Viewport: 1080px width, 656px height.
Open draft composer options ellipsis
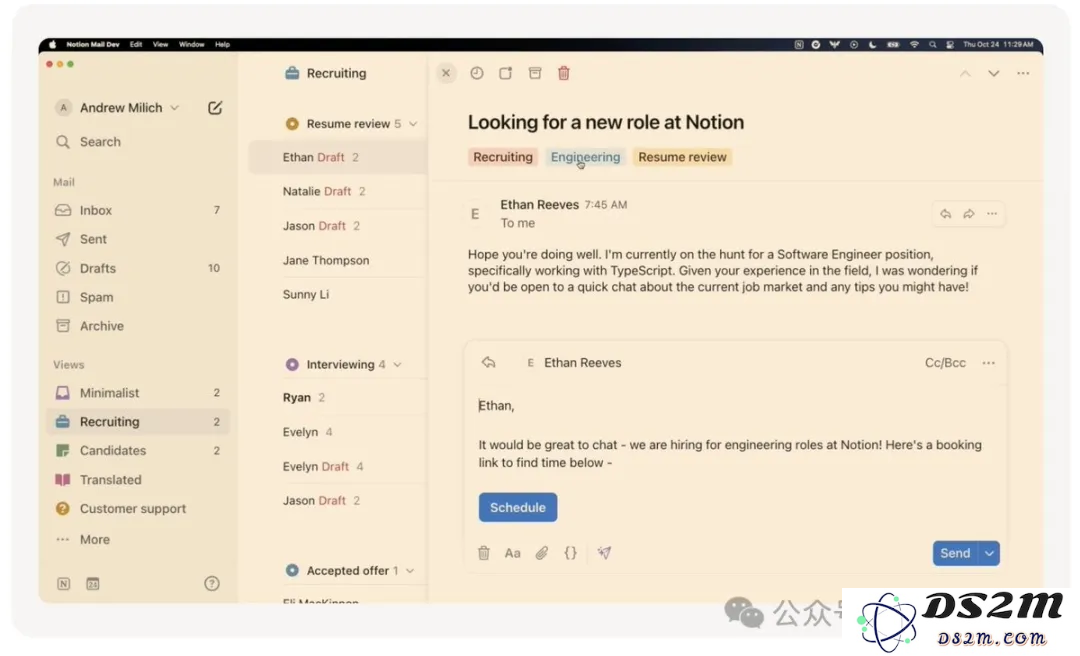[988, 363]
